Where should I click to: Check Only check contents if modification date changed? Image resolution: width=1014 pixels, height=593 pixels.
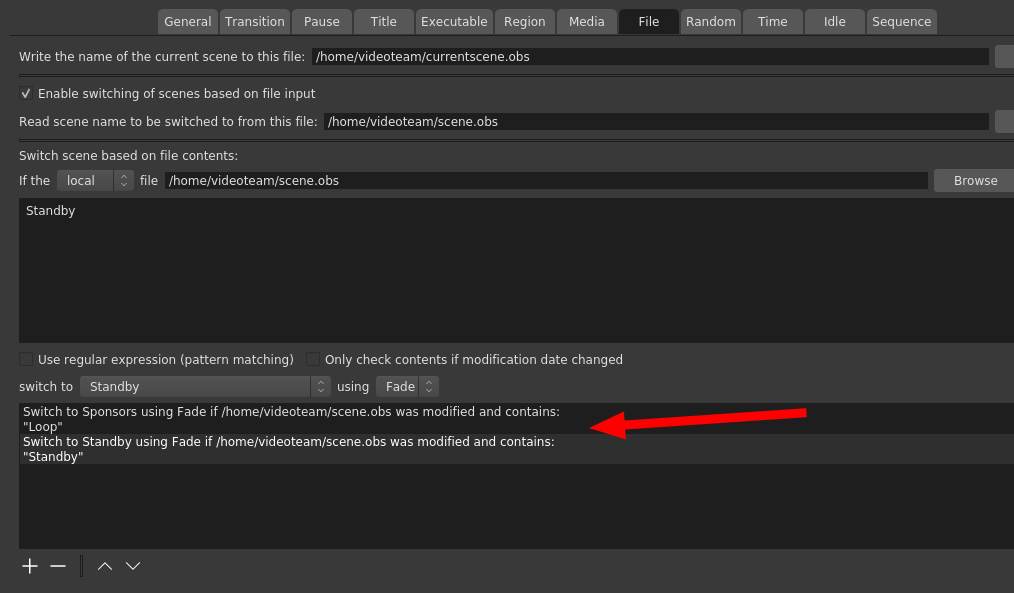(313, 360)
